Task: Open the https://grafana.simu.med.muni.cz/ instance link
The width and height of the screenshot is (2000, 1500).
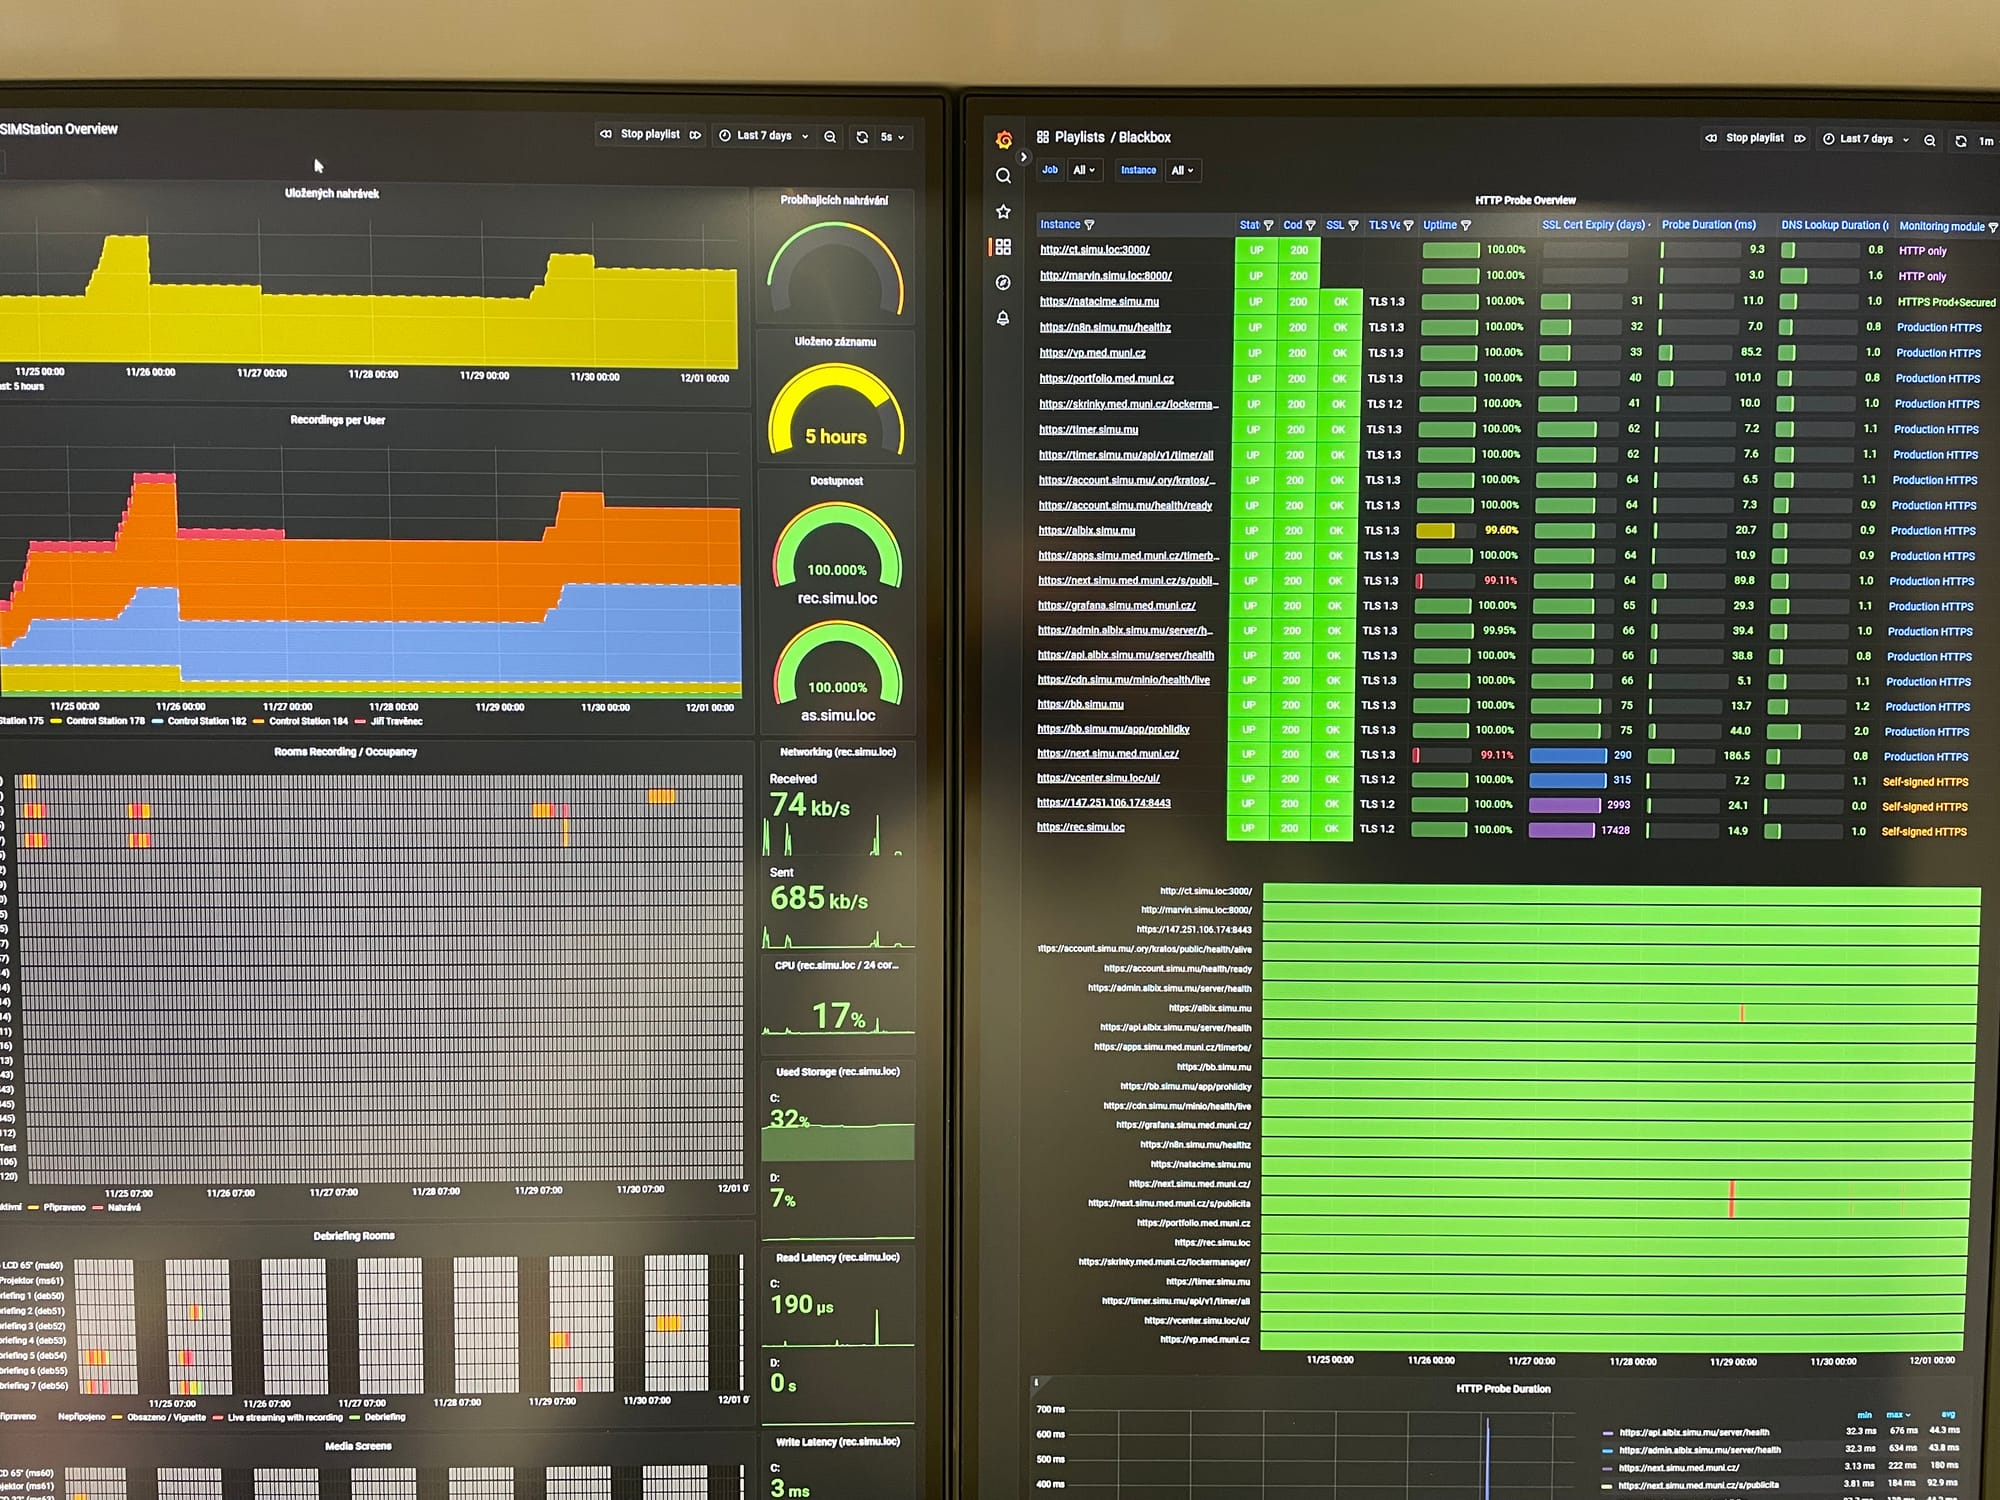Action: [1116, 606]
